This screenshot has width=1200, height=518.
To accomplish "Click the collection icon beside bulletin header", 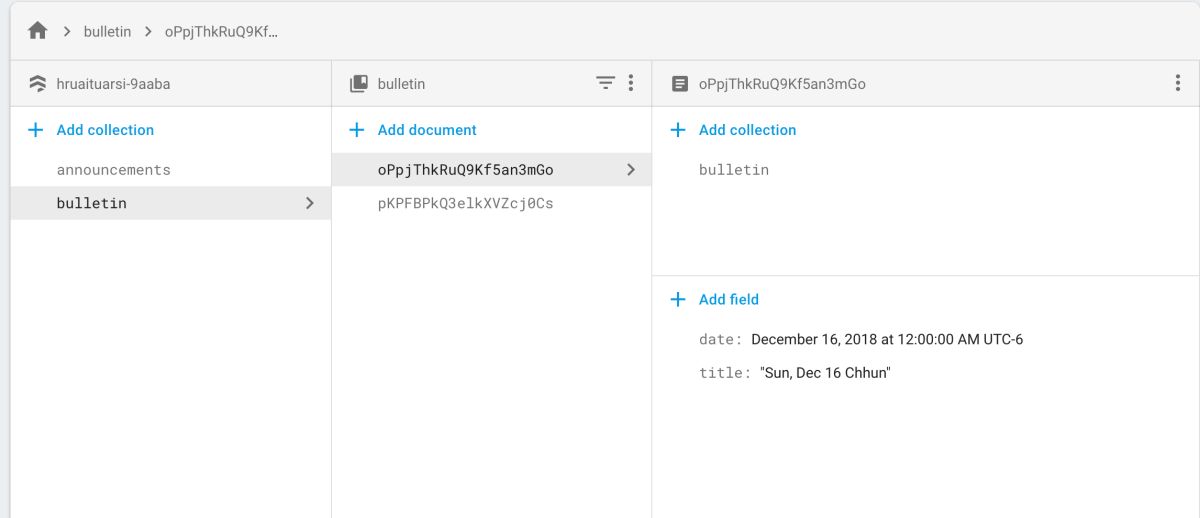I will pos(358,84).
